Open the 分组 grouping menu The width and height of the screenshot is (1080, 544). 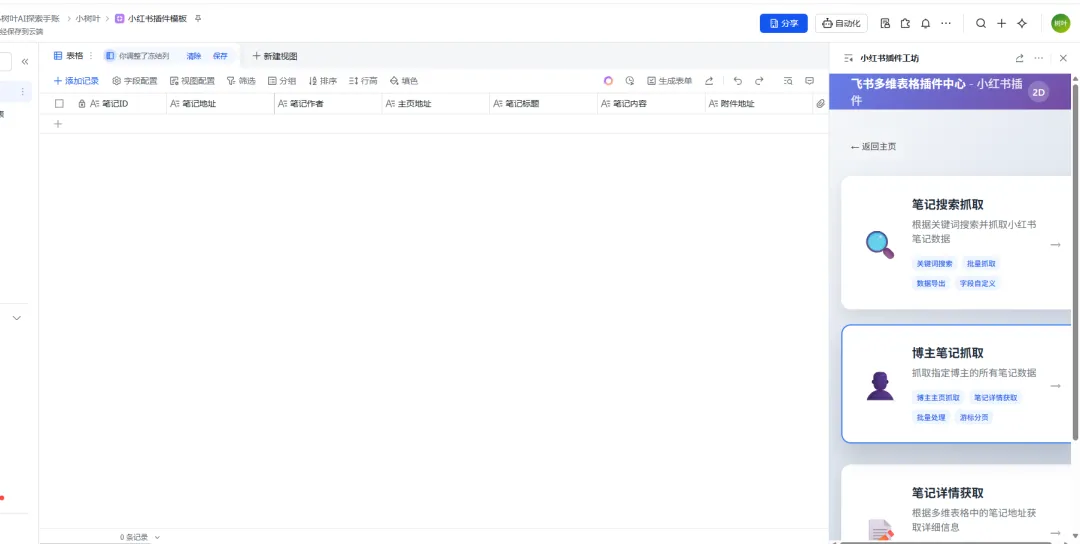click(x=282, y=81)
